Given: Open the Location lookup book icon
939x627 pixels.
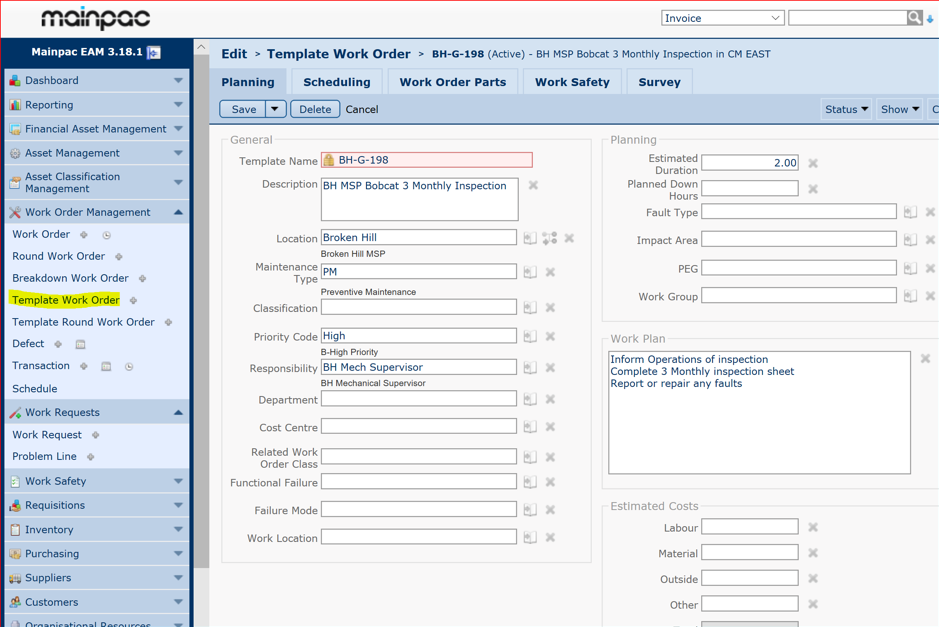Looking at the screenshot, I should tap(530, 238).
